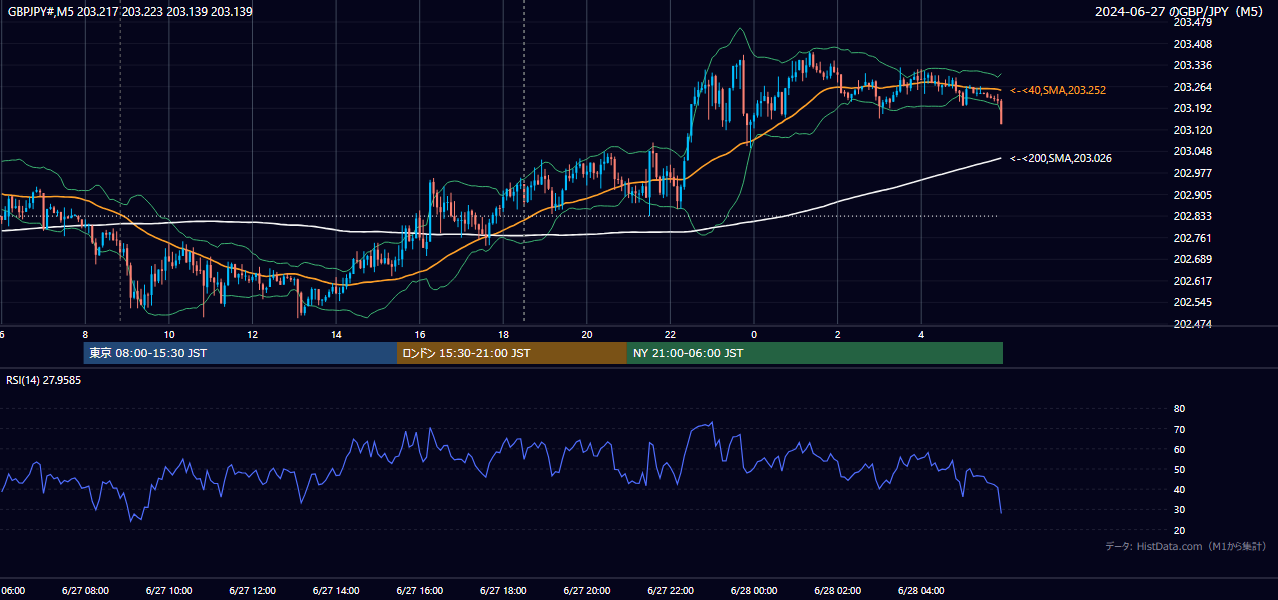Click hour label 22 under price chart
The width and height of the screenshot is (1278, 600).
tap(670, 335)
